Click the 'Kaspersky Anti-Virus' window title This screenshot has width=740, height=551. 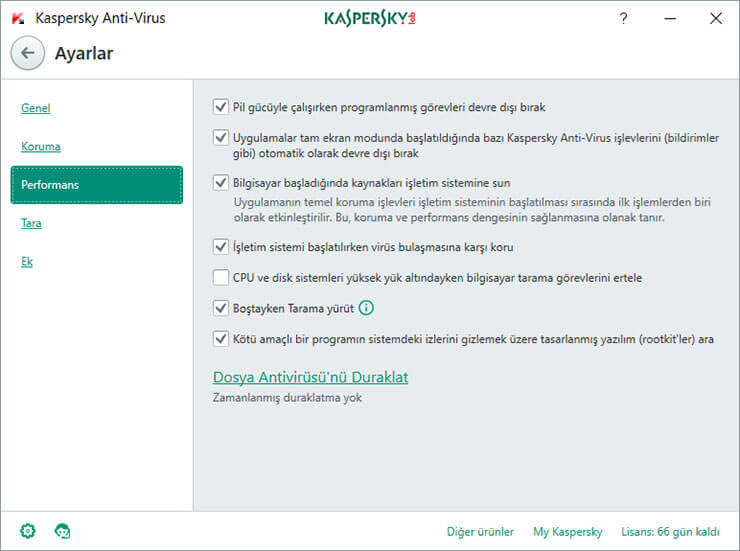click(x=101, y=18)
